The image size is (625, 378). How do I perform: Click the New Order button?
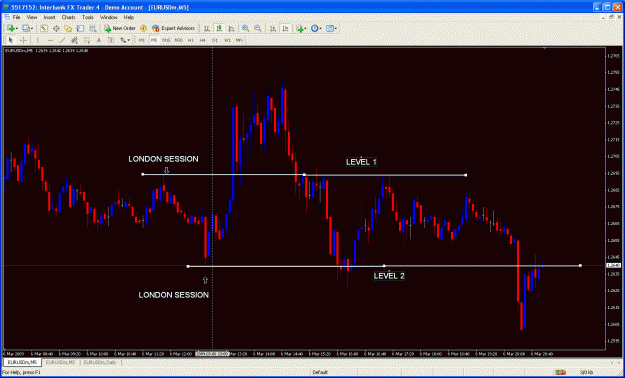tap(120, 28)
